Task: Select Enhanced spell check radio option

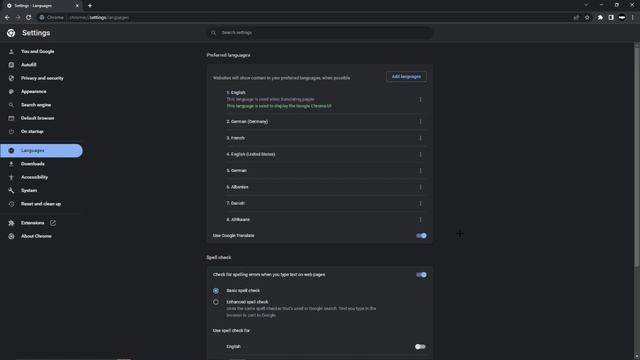Action: point(216,302)
